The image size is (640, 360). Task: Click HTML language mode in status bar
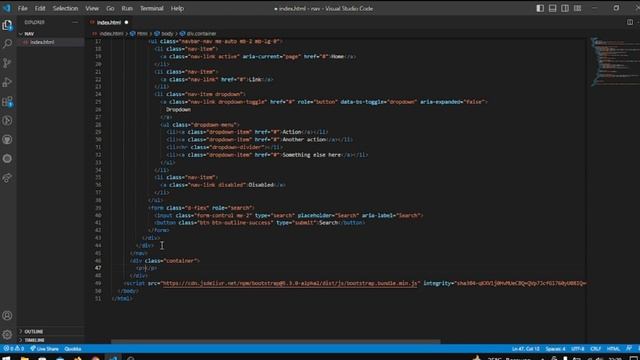(613, 349)
